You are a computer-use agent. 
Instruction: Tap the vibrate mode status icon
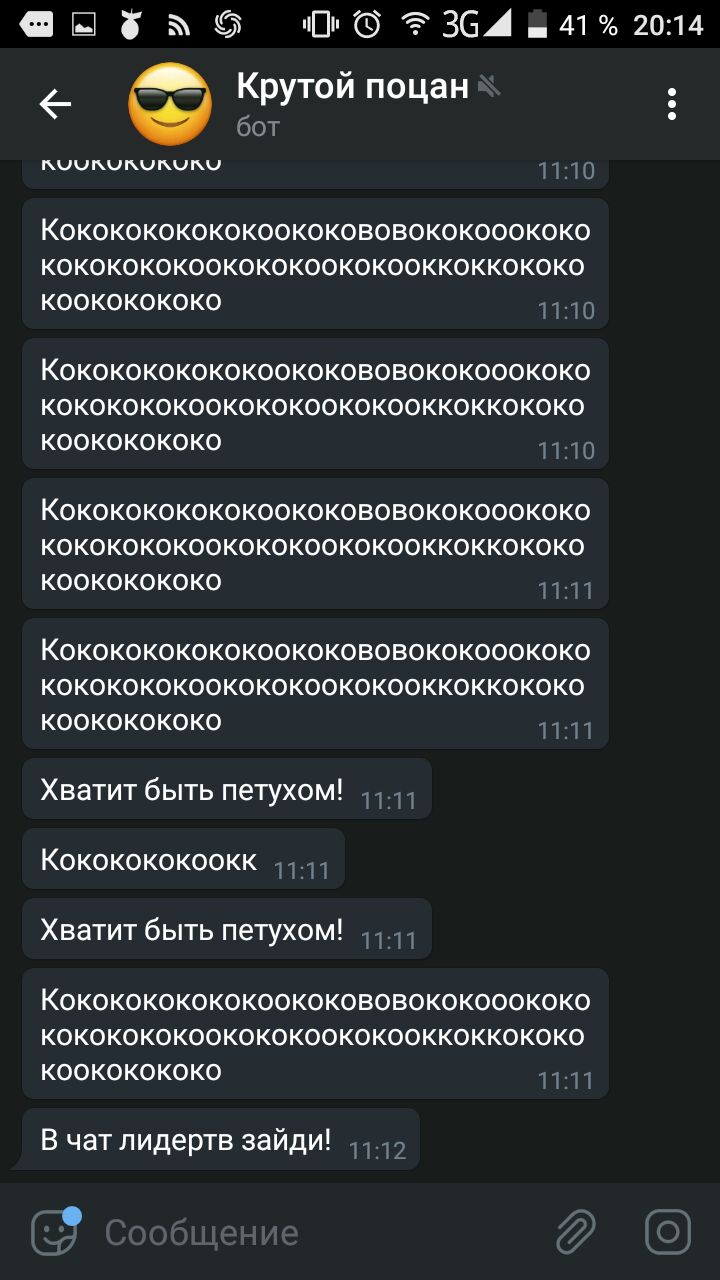click(320, 23)
